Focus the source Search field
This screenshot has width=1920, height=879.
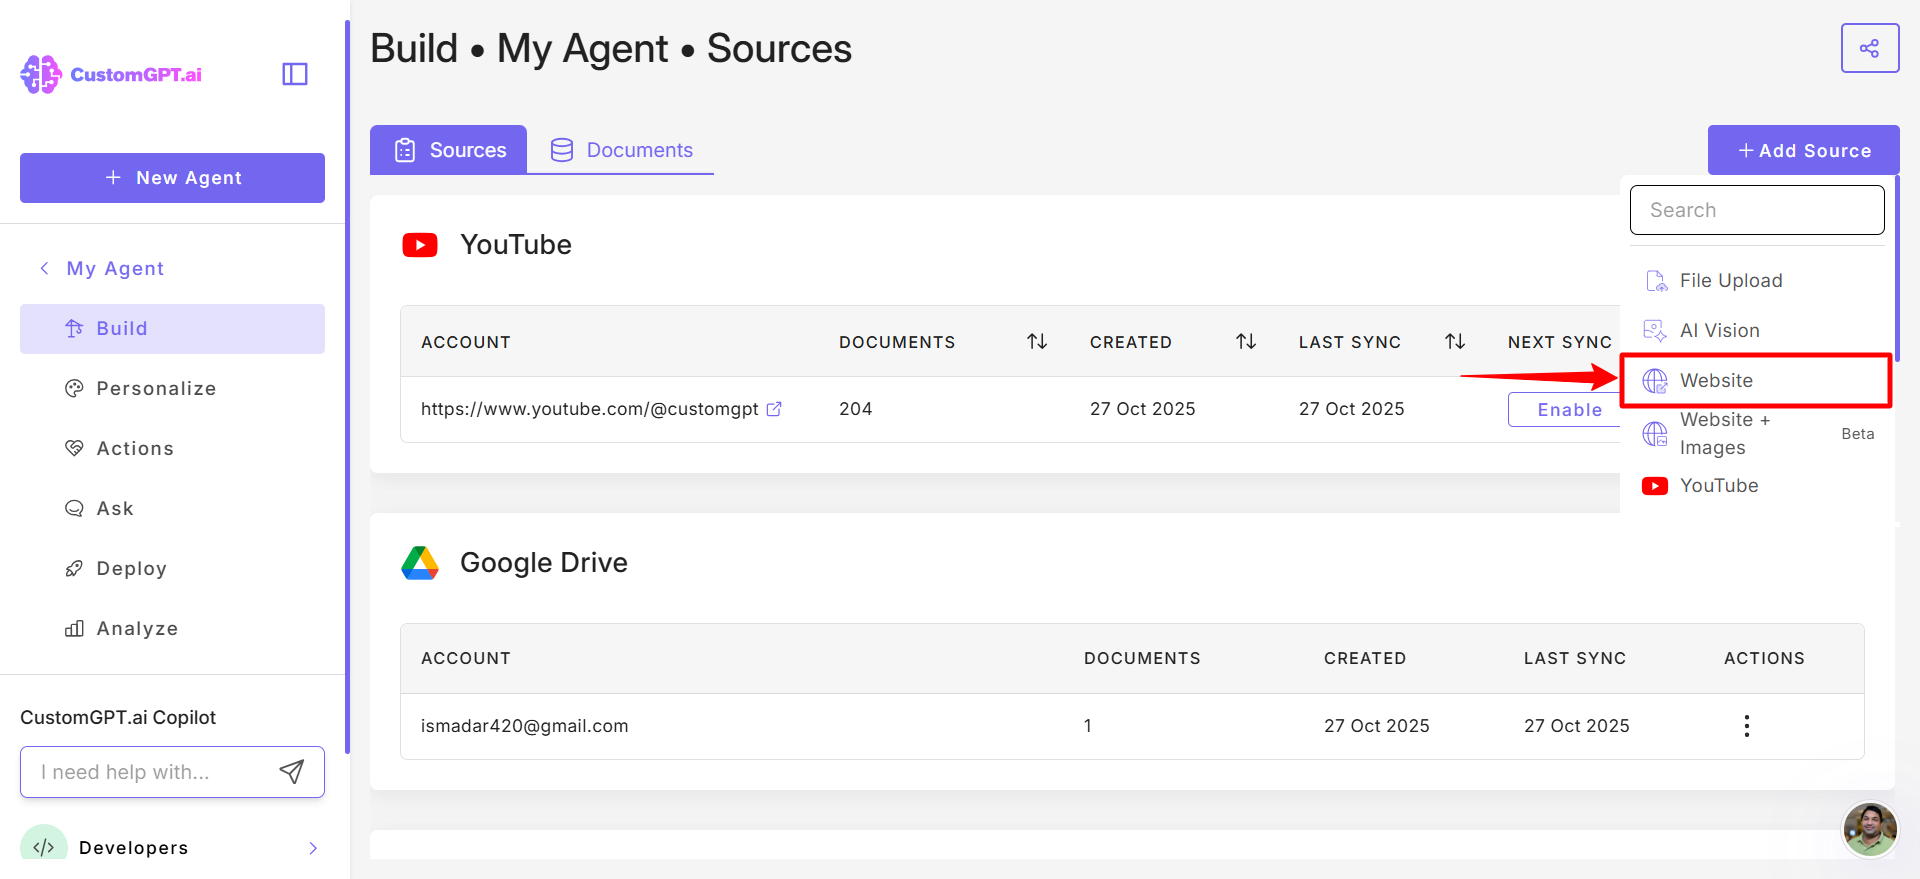tap(1757, 210)
